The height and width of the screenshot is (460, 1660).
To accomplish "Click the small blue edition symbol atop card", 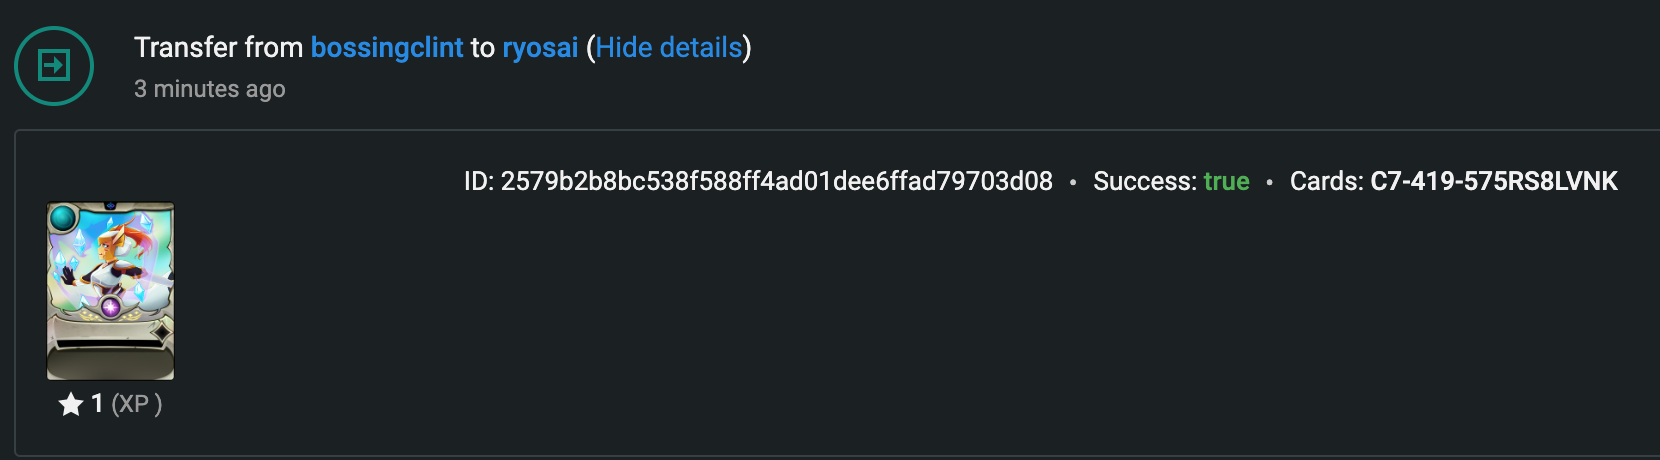I will pos(110,206).
